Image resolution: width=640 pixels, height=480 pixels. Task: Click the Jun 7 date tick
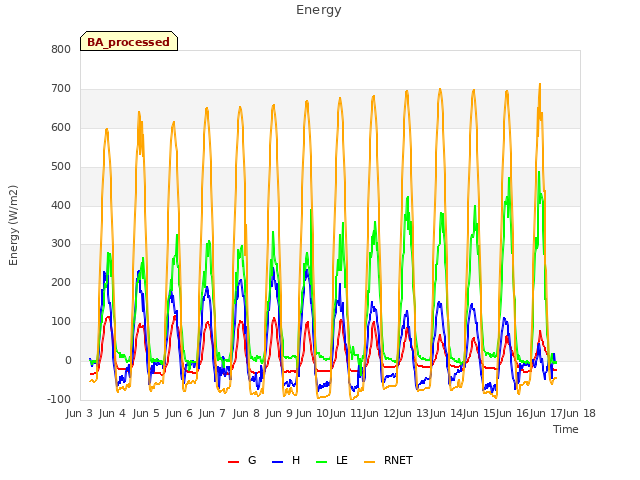point(212,413)
